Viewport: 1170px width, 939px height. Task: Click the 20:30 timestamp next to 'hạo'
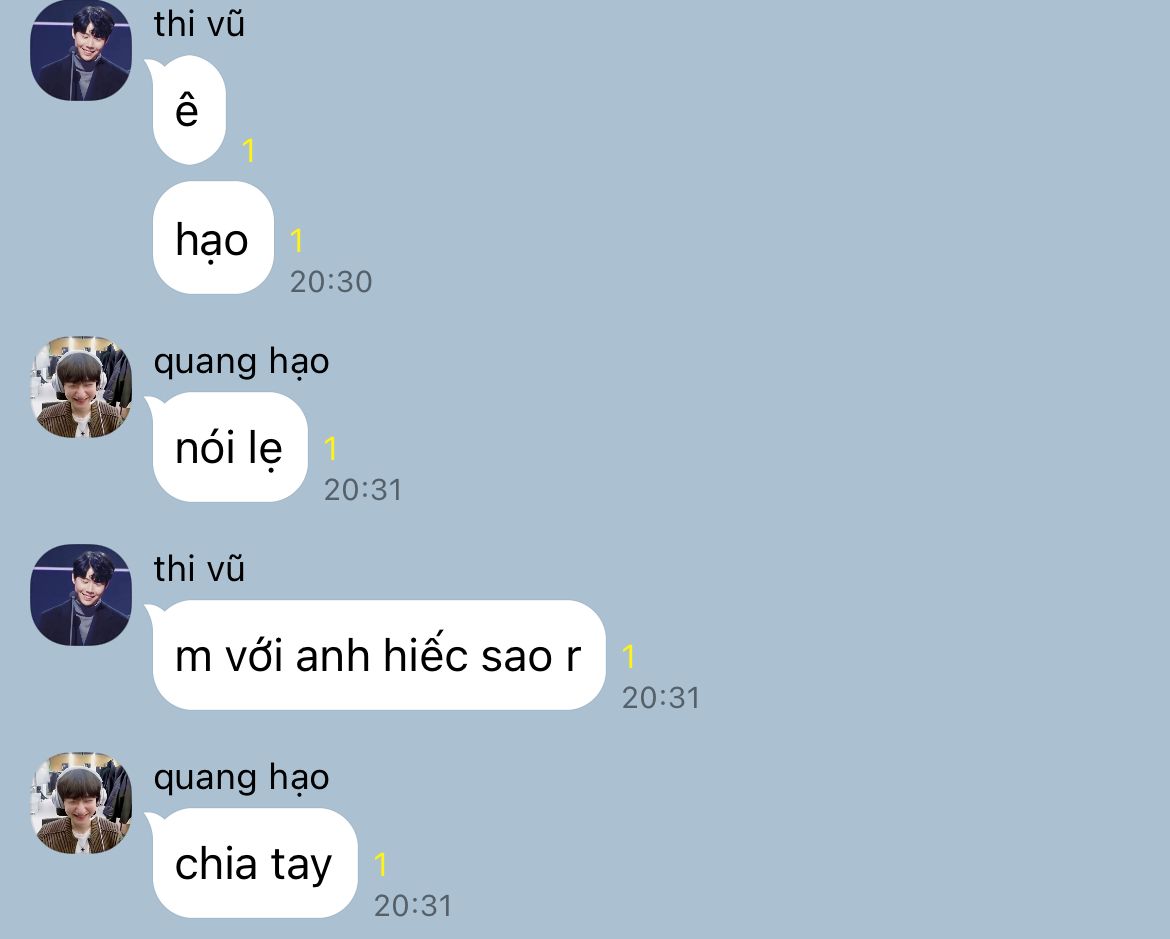[331, 281]
